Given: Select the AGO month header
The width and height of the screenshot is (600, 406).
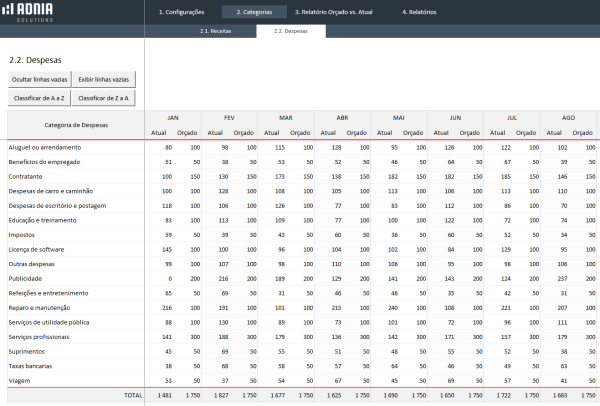Looking at the screenshot, I should click(568, 118).
